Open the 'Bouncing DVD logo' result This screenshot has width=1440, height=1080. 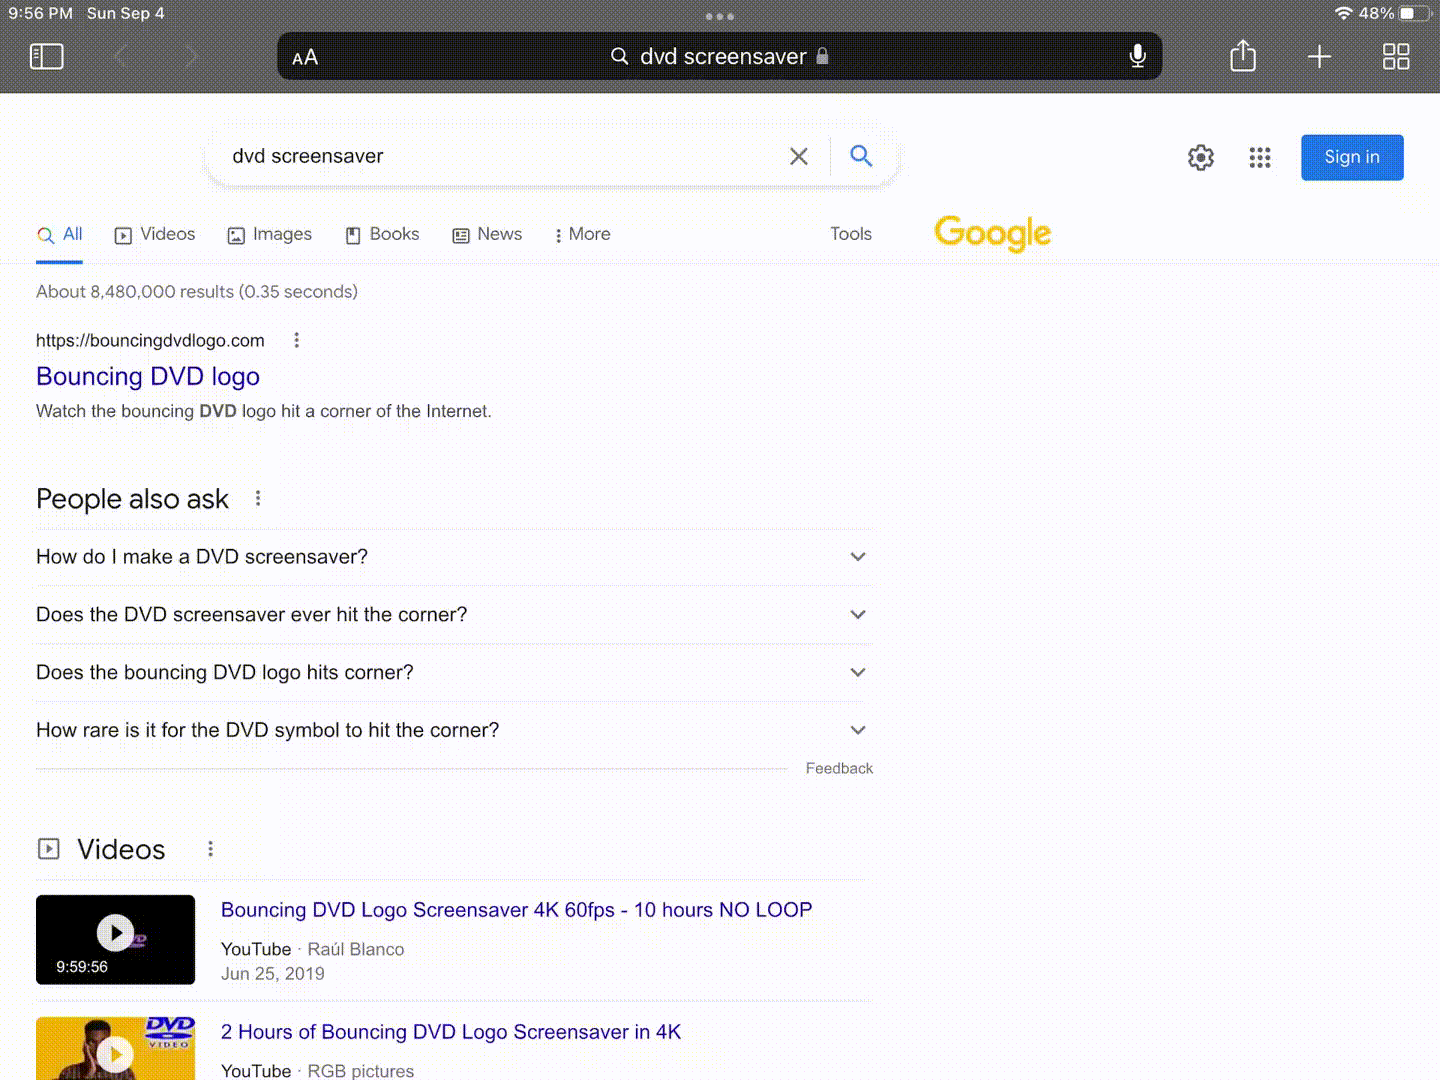[147, 376]
